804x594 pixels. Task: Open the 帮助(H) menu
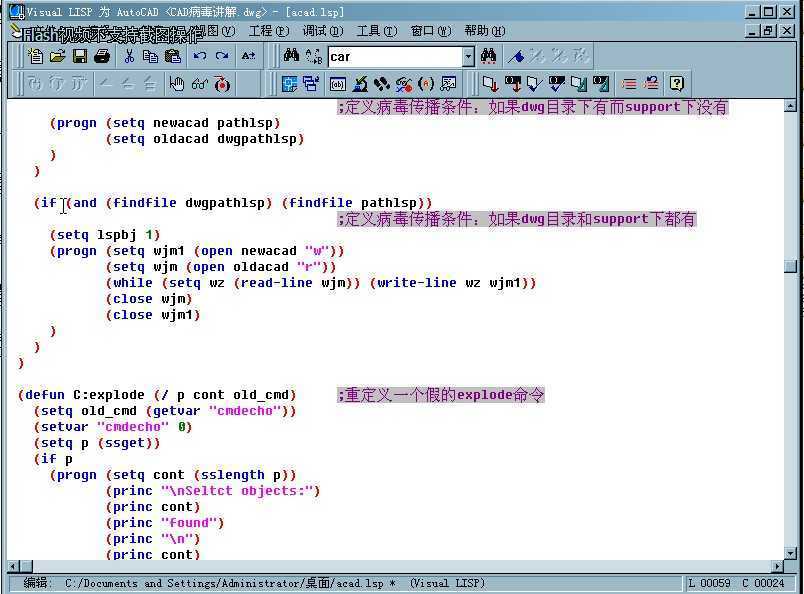(x=485, y=31)
